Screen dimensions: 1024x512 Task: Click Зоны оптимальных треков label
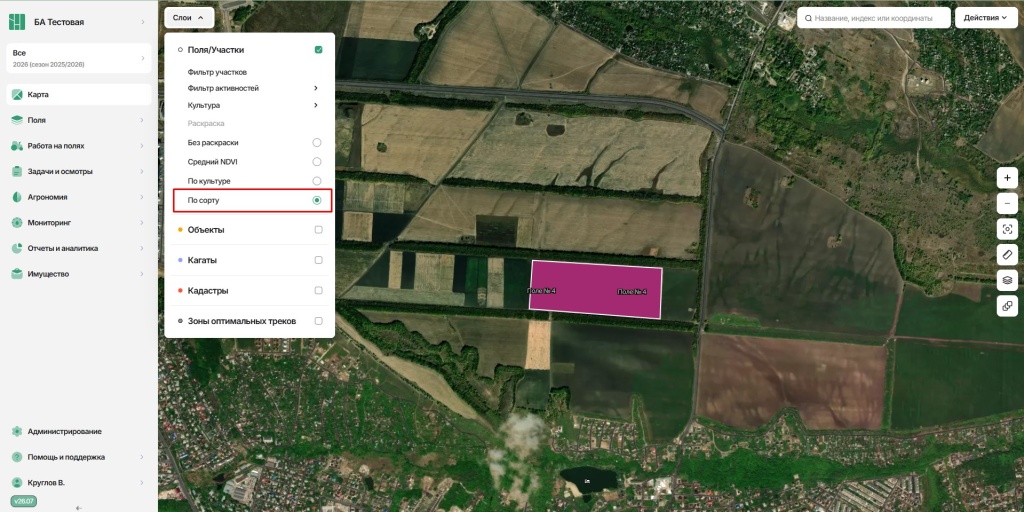pyautogui.click(x=242, y=321)
